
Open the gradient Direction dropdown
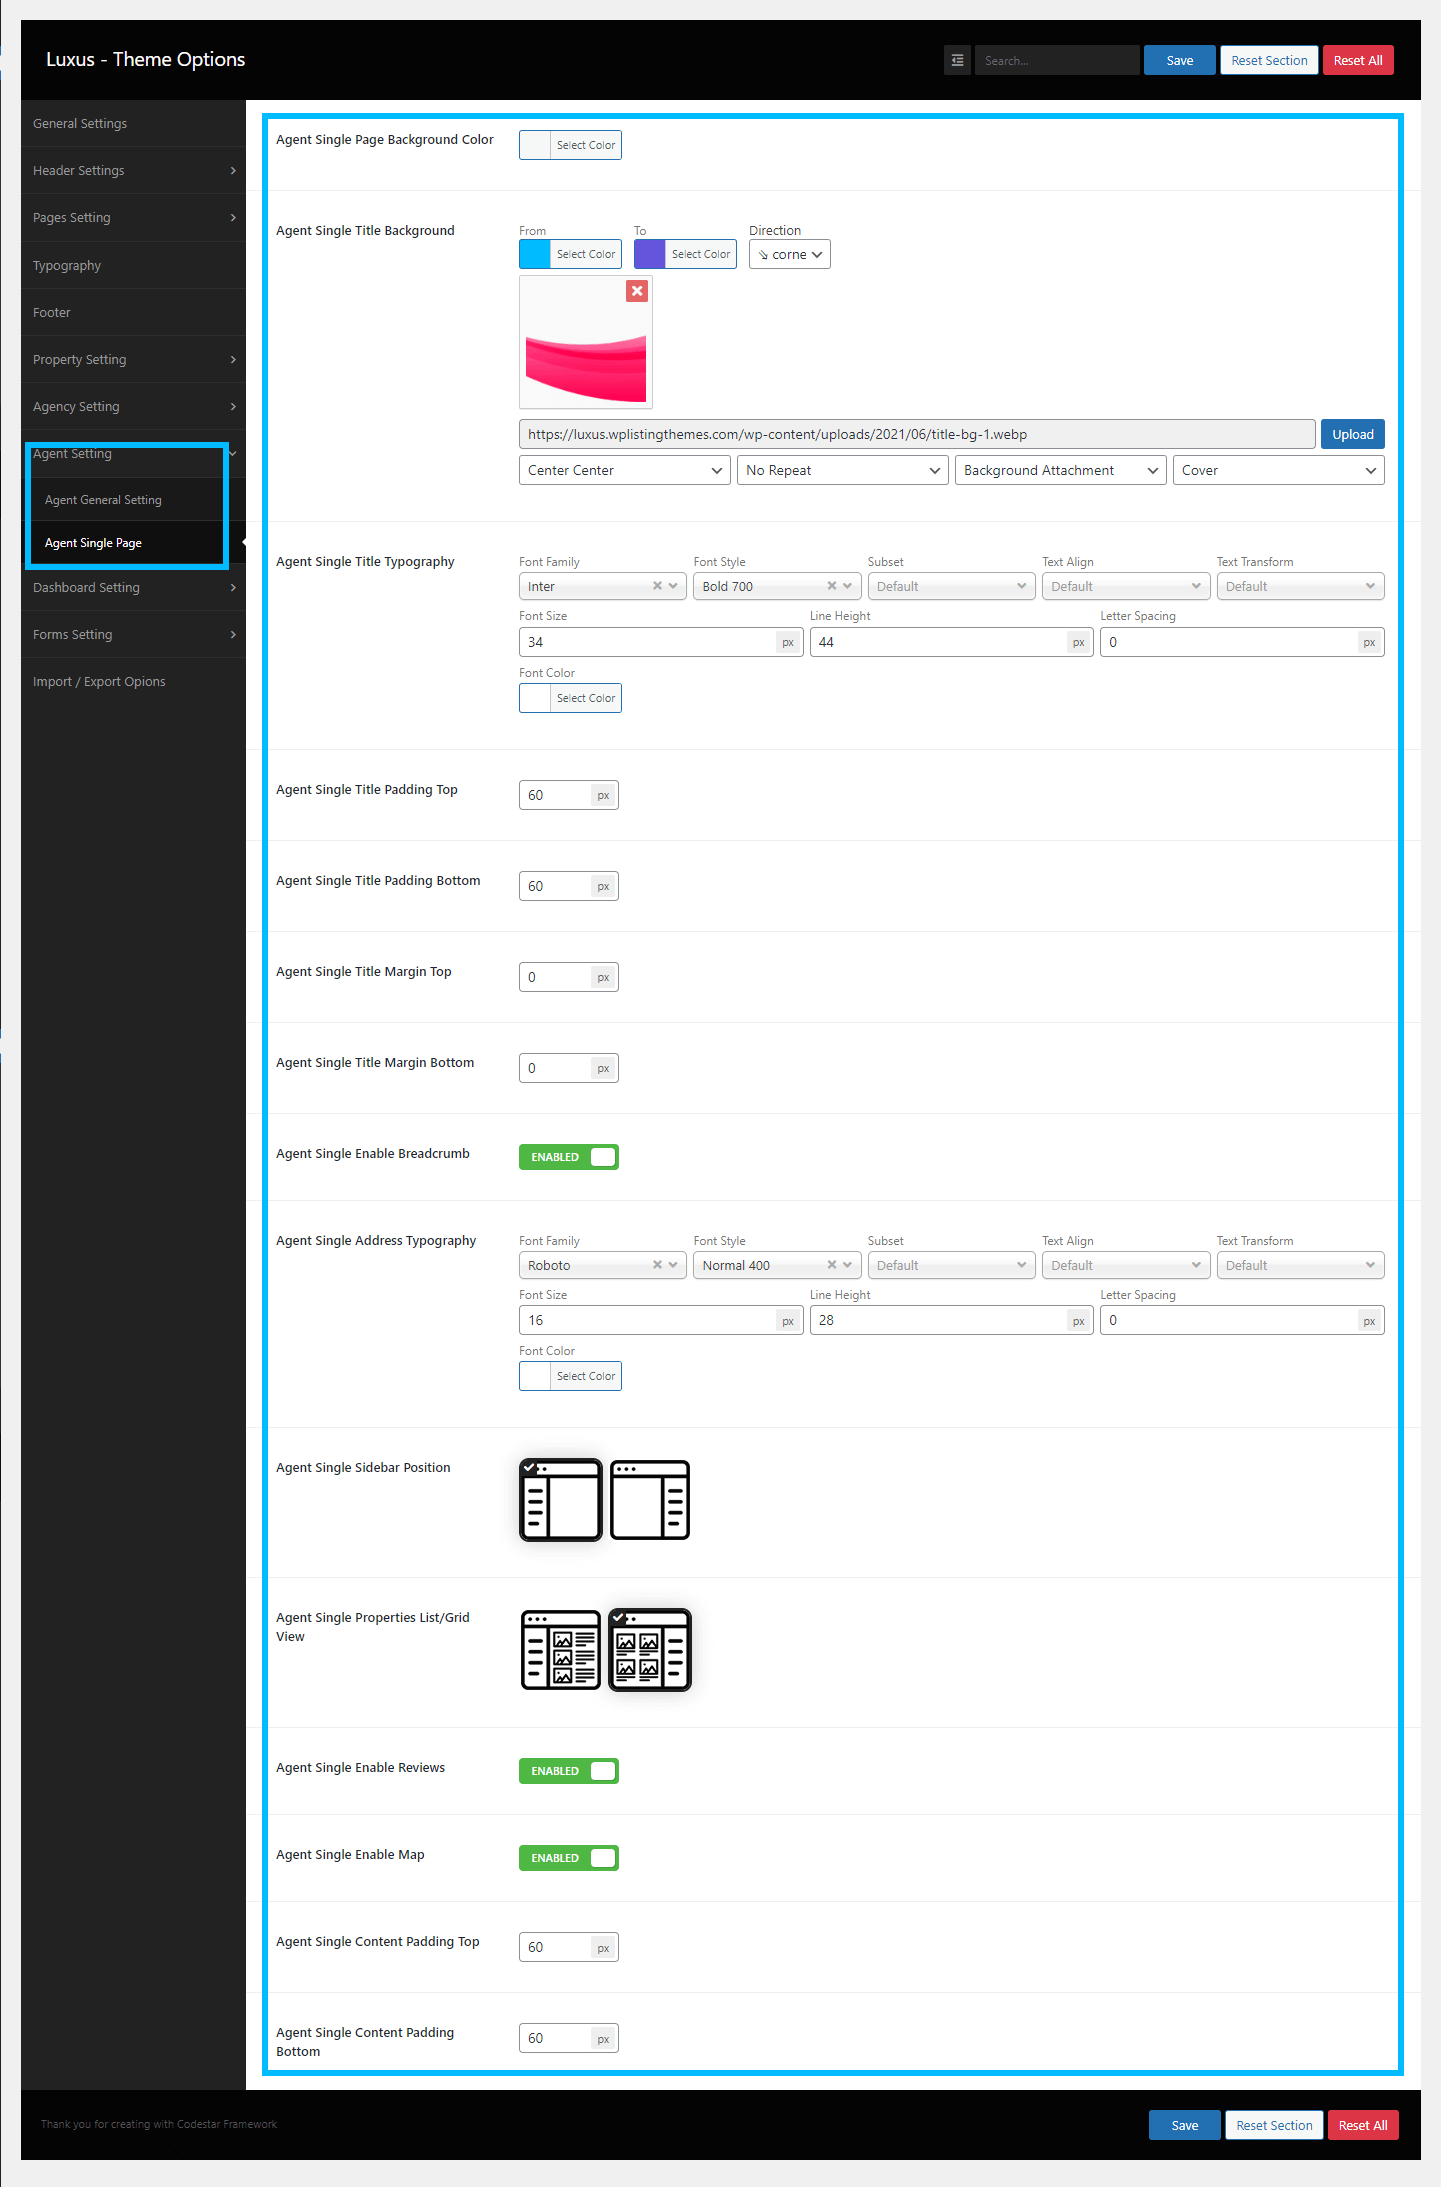click(789, 254)
